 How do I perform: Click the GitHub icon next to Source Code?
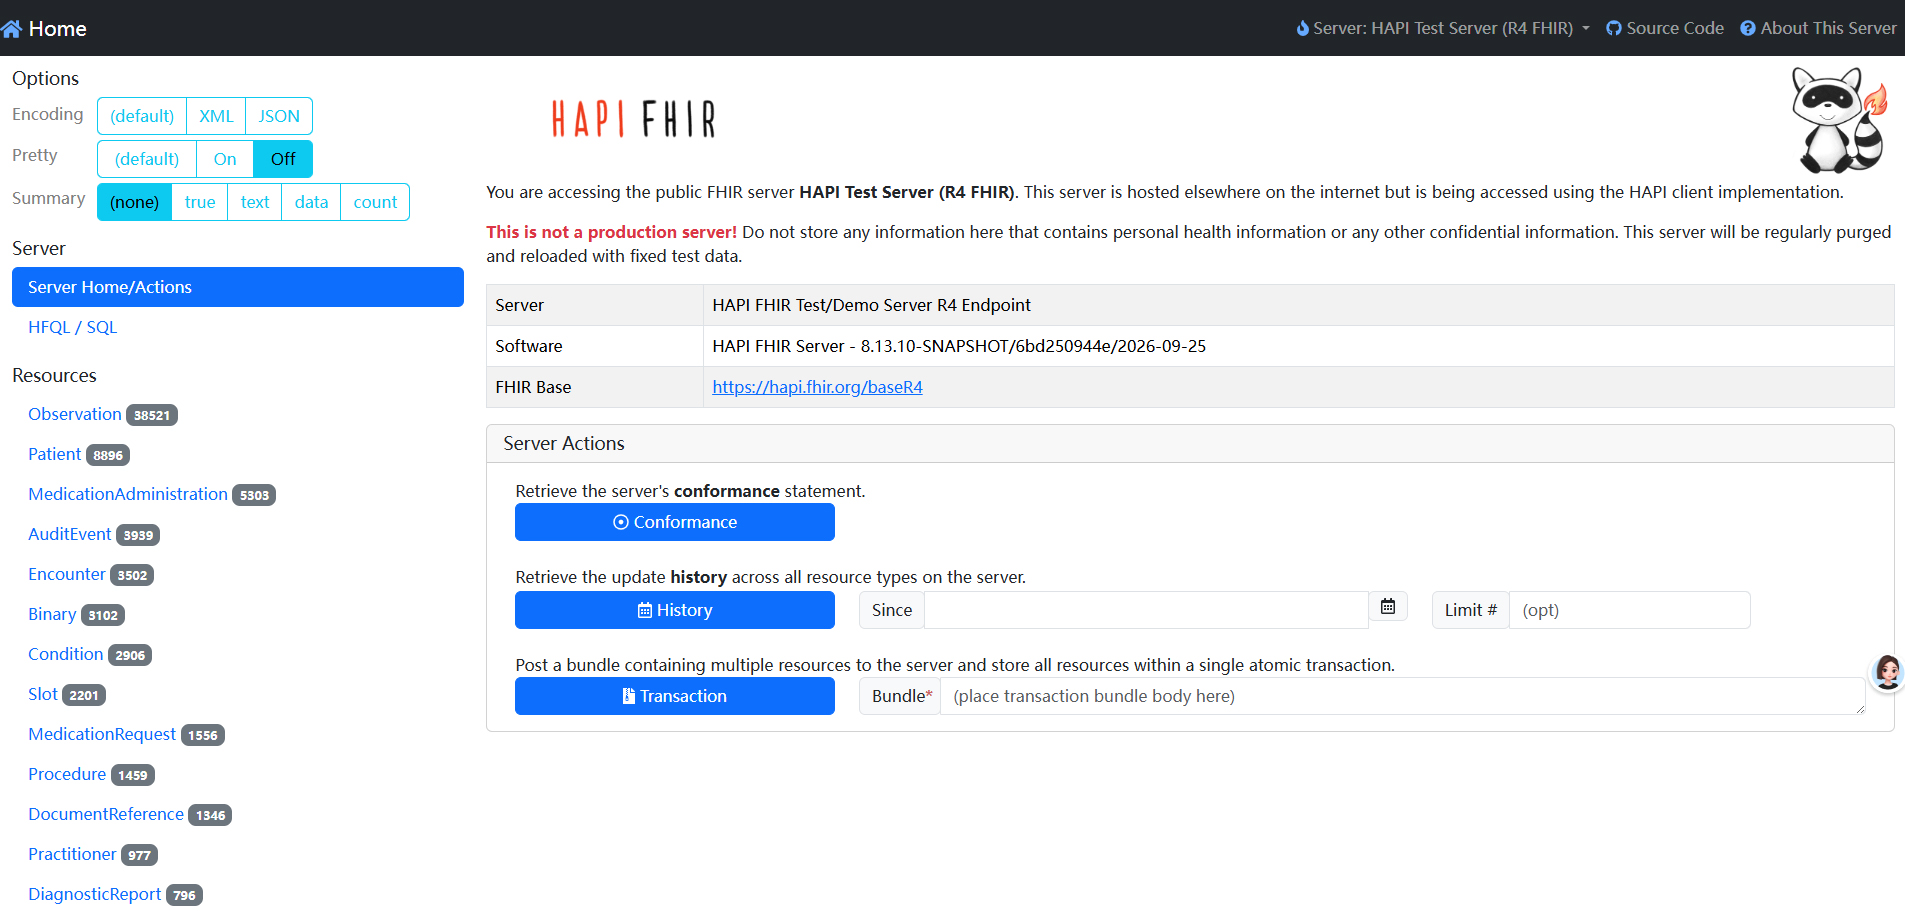1614,28
